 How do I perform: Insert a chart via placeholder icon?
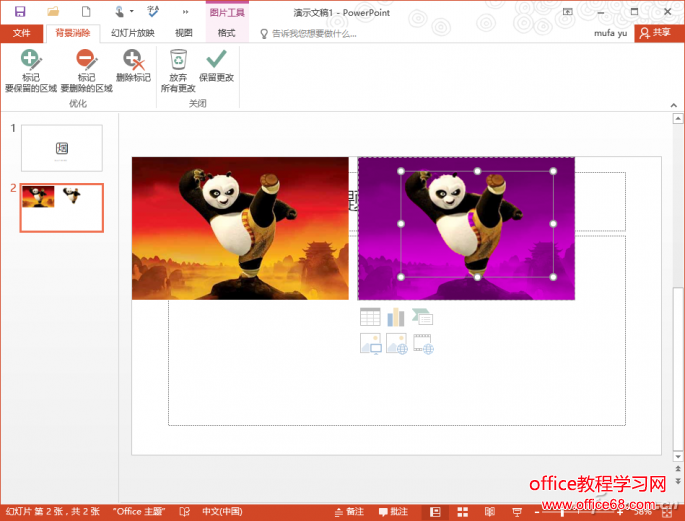coord(396,317)
